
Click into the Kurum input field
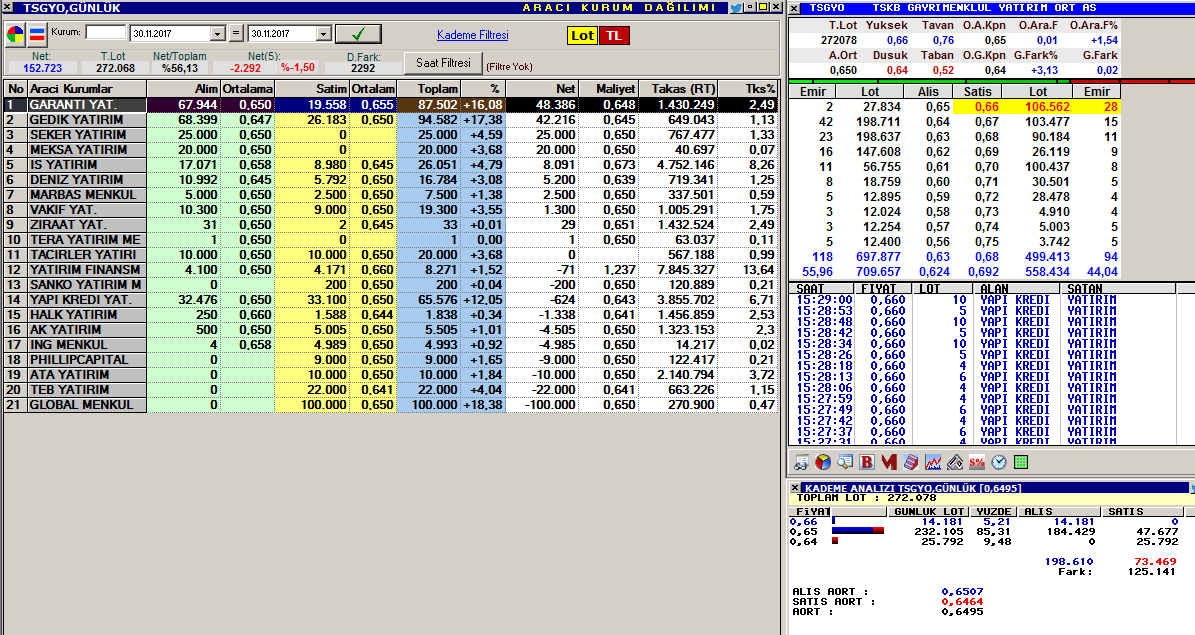click(x=106, y=32)
